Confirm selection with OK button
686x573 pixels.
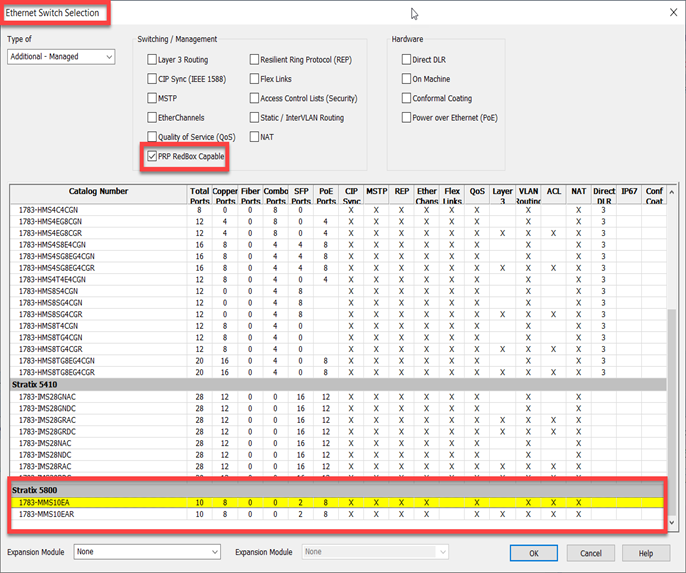tap(534, 553)
